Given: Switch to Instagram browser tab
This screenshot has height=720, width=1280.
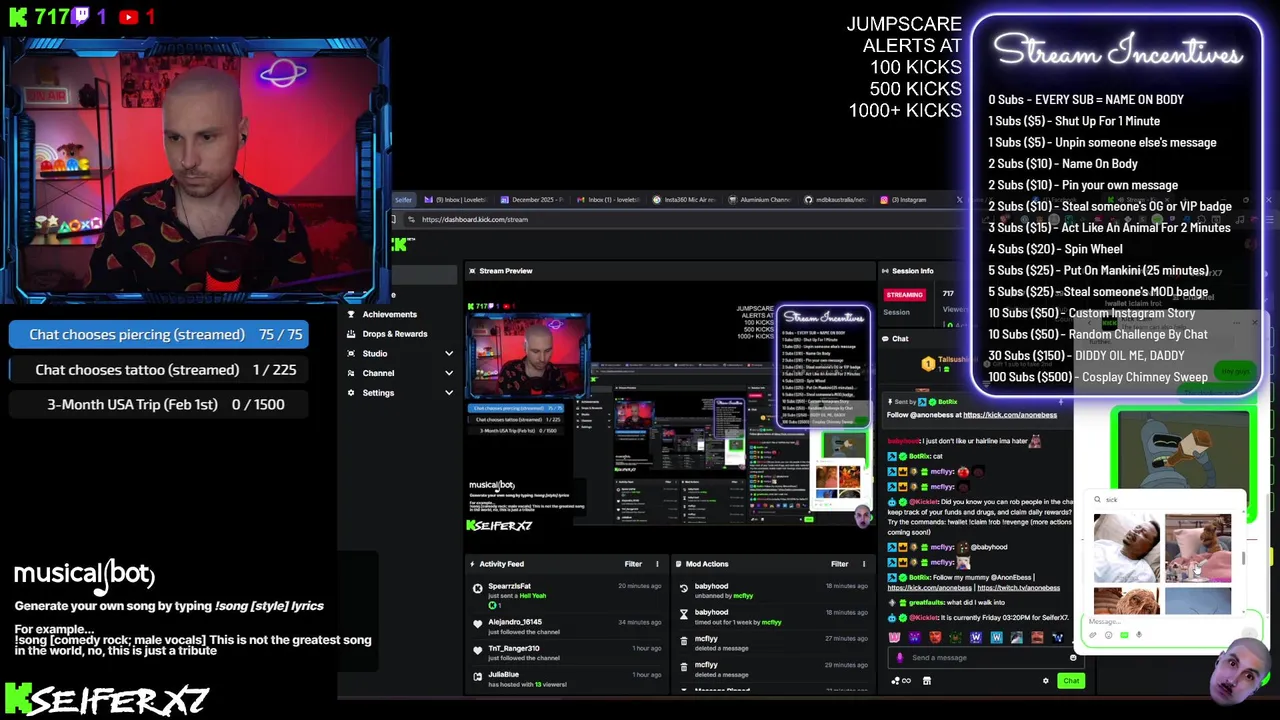Looking at the screenshot, I should pos(909,200).
